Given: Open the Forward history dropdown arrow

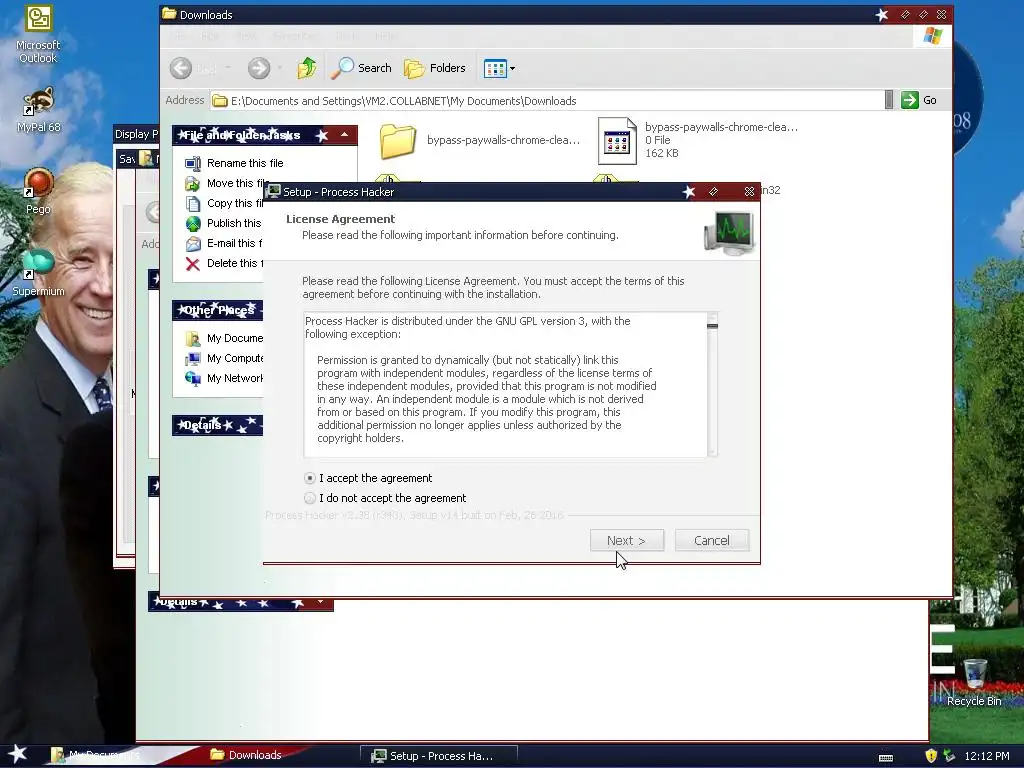Looking at the screenshot, I should click(280, 68).
